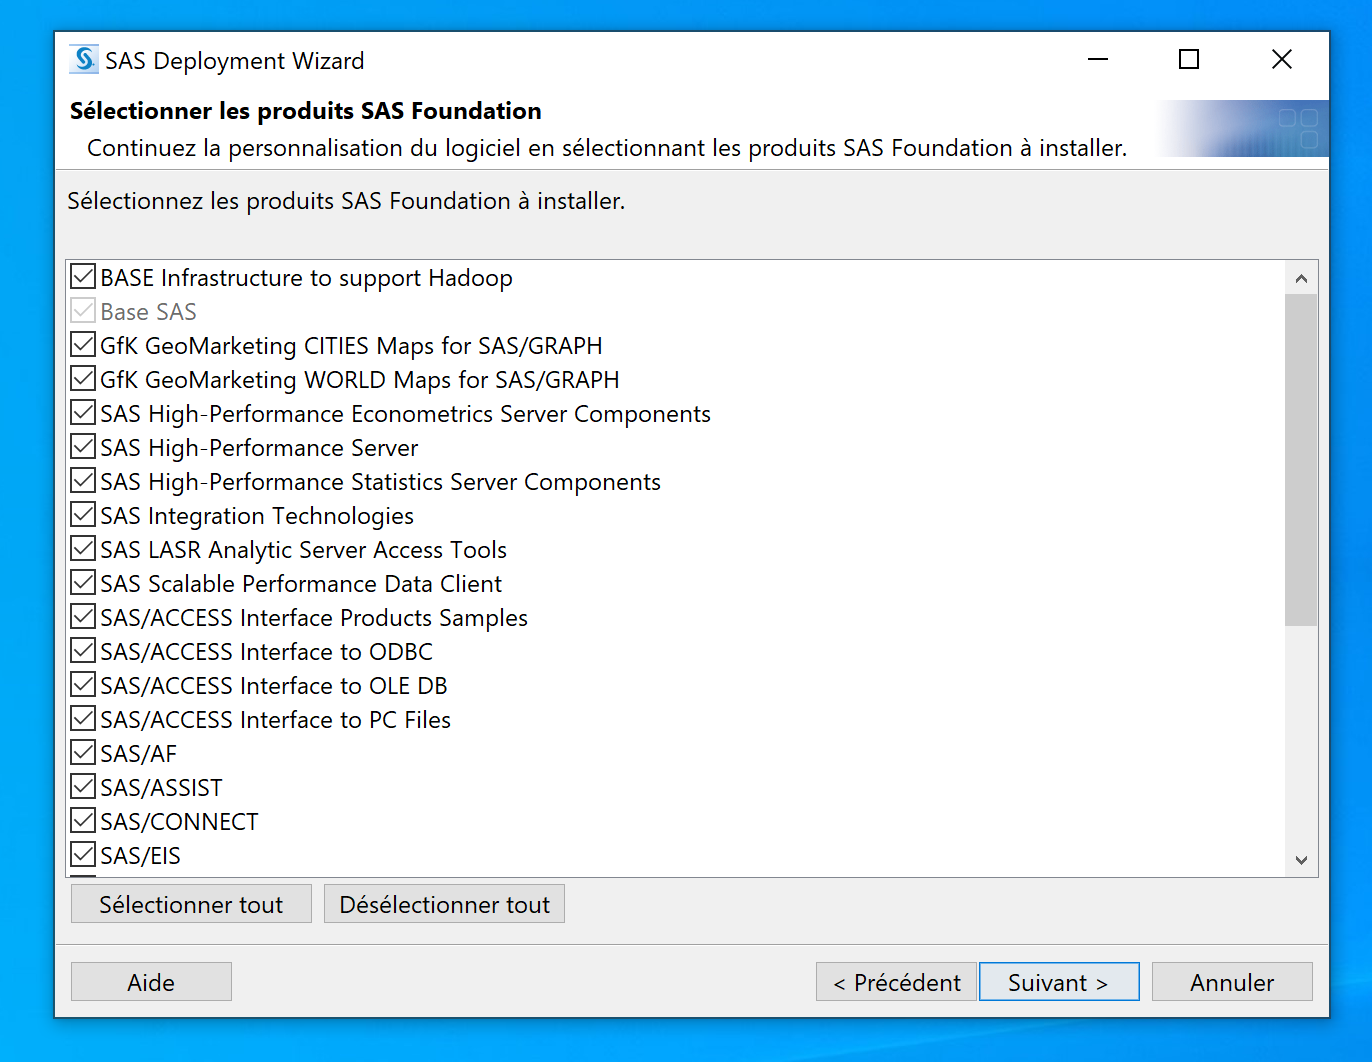Disable SAS LASR Analytic Server Access Tools

tap(84, 549)
